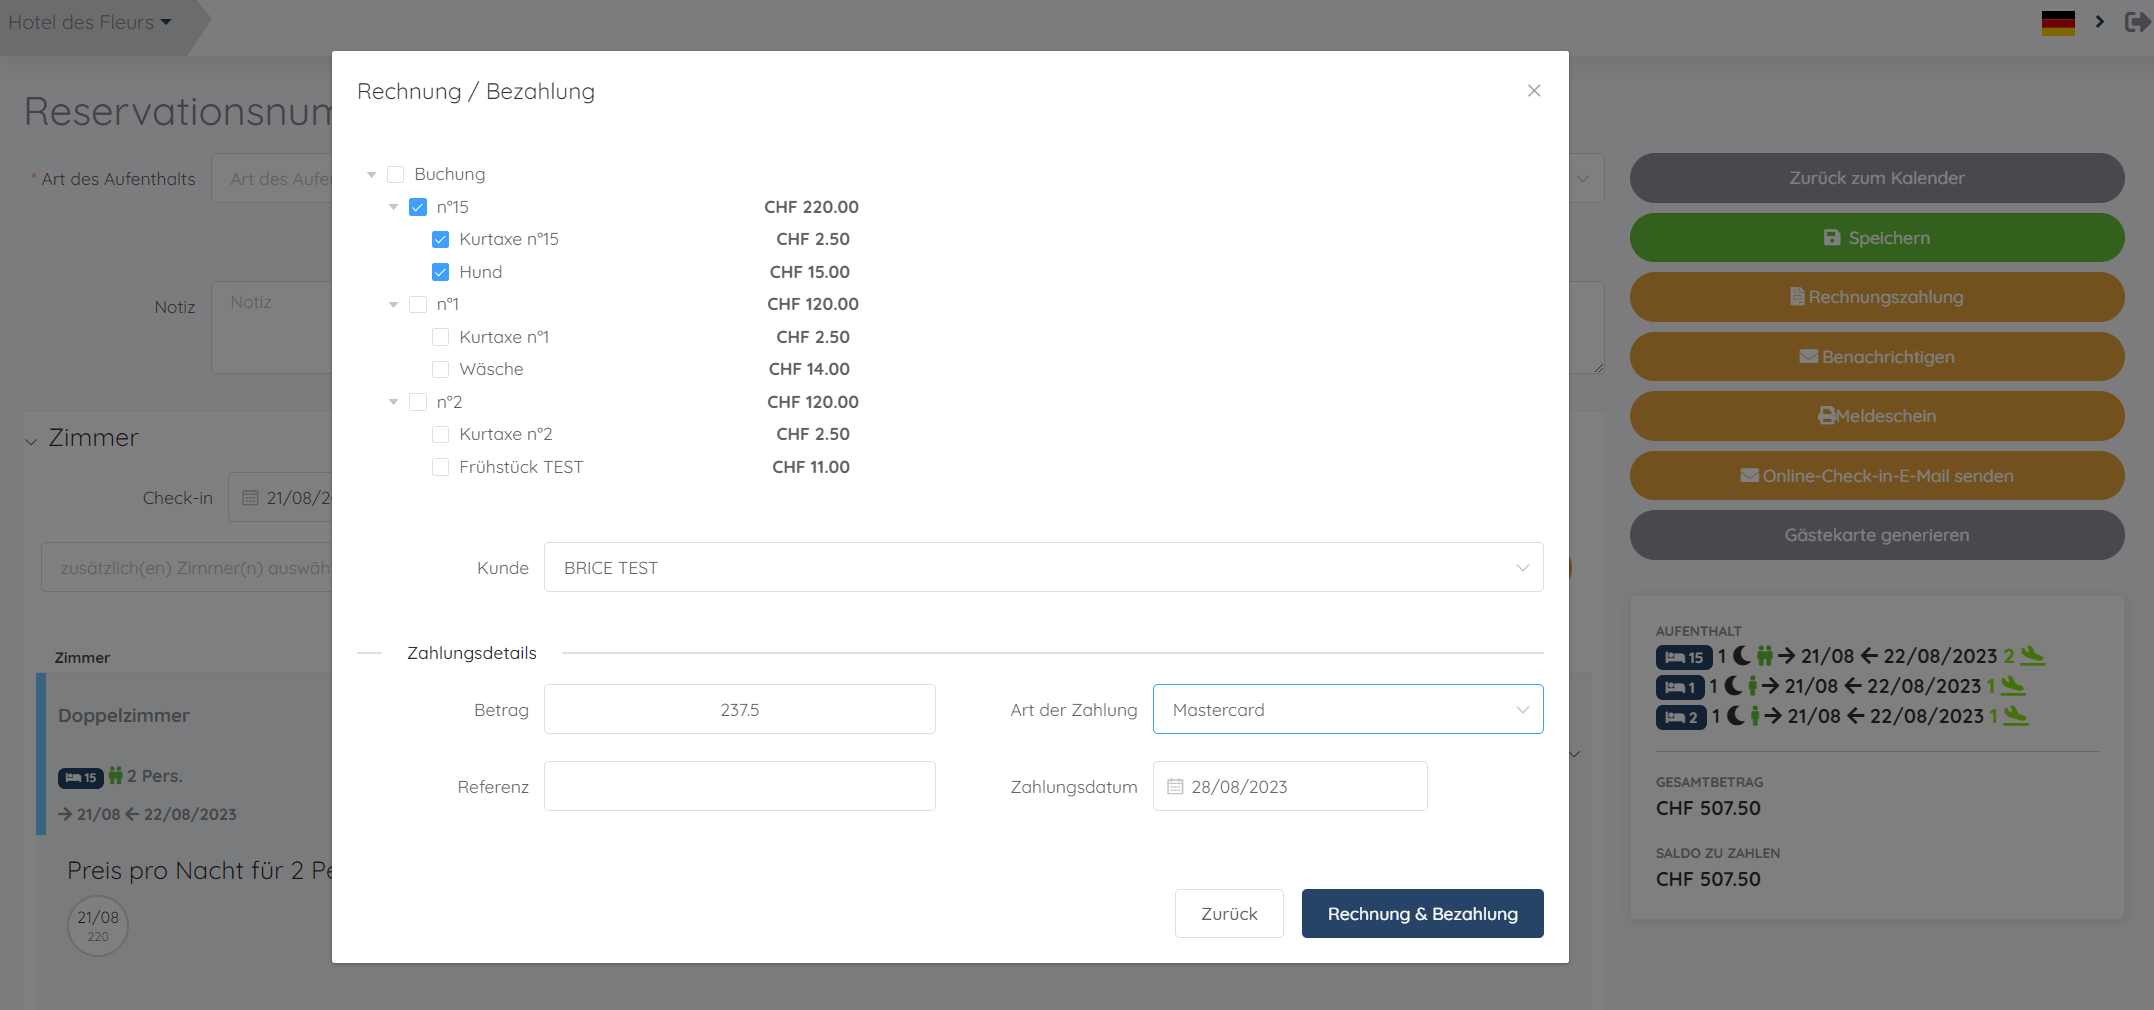The height and width of the screenshot is (1010, 2154).
Task: Collapse the n°15 tree branch
Action: pos(393,206)
